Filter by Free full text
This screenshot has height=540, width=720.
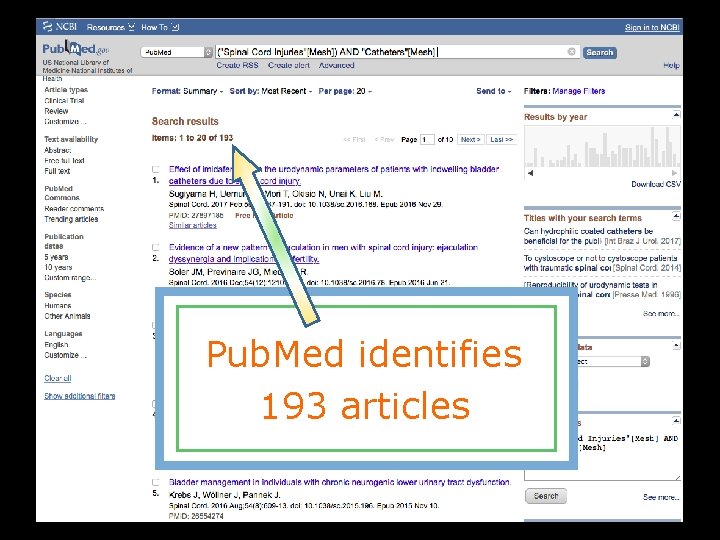click(64, 161)
